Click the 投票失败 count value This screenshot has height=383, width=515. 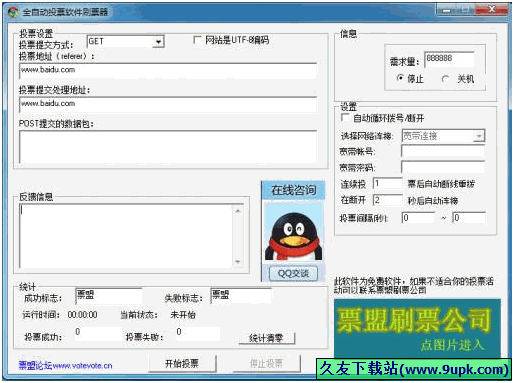point(197,333)
